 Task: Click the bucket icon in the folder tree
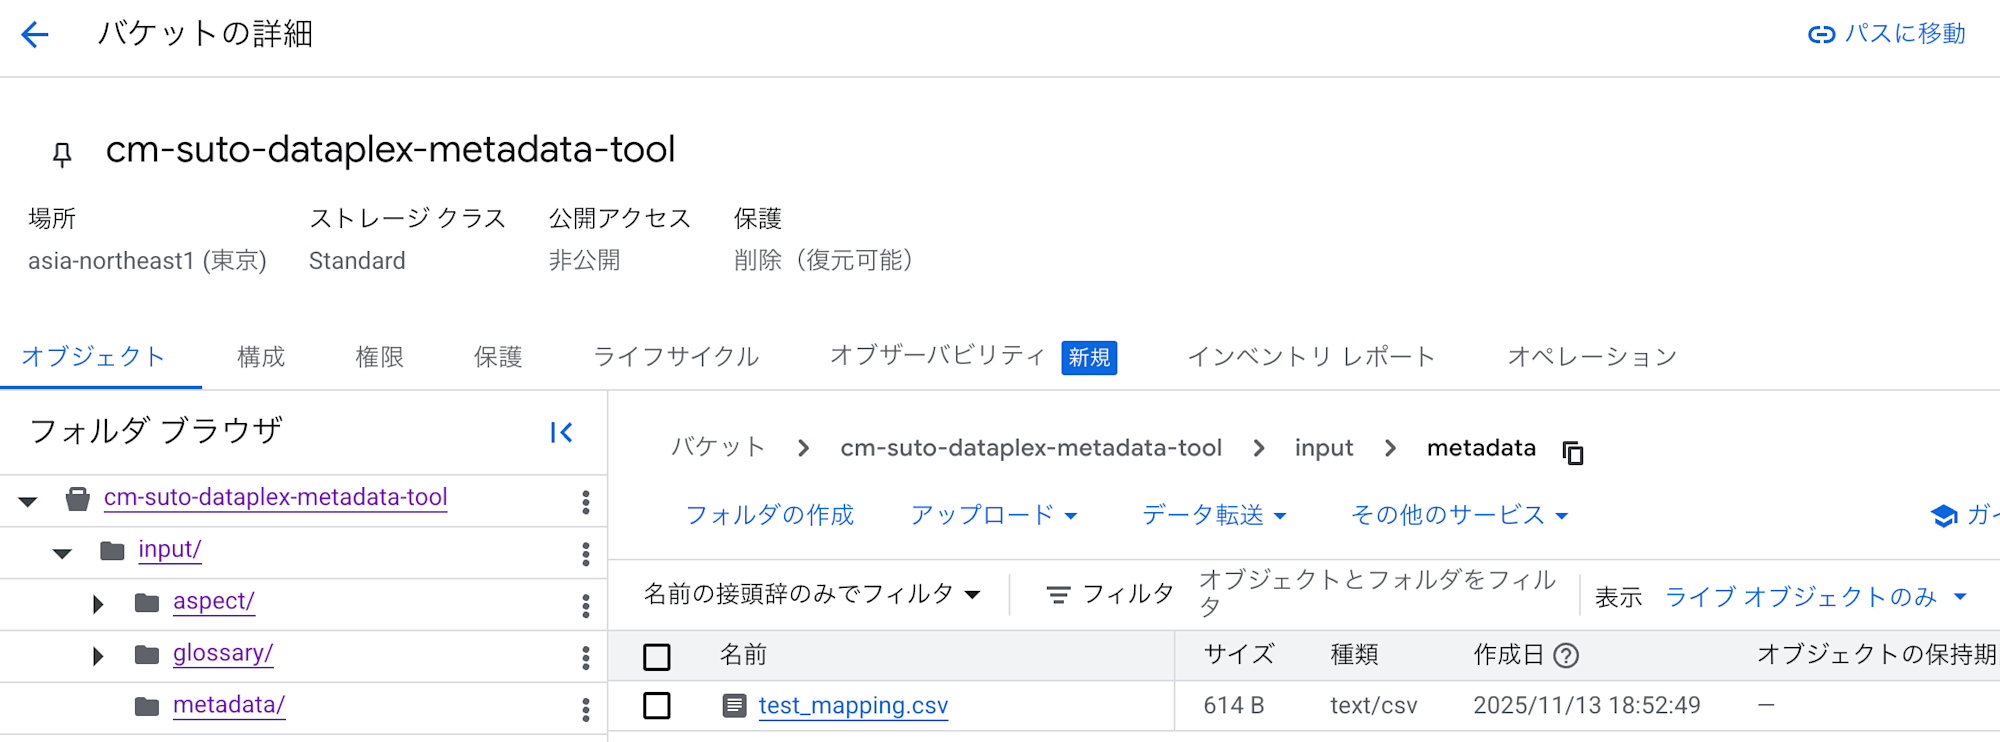coord(78,498)
